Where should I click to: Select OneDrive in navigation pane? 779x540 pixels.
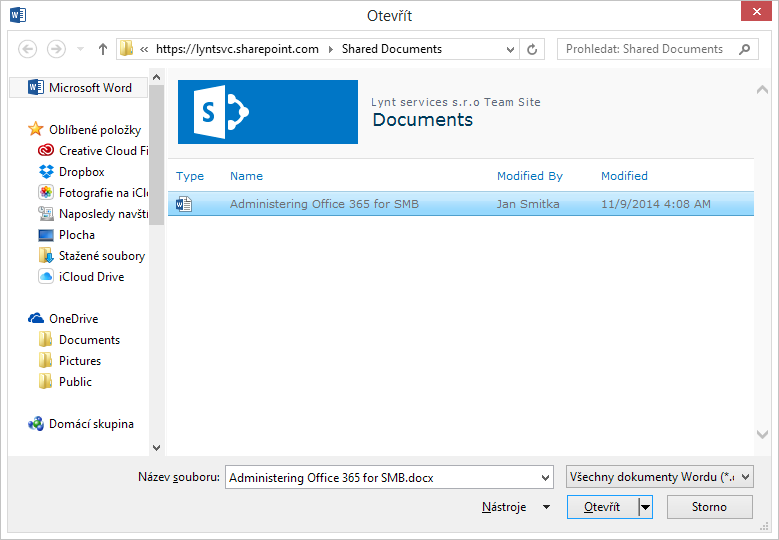coord(74,318)
